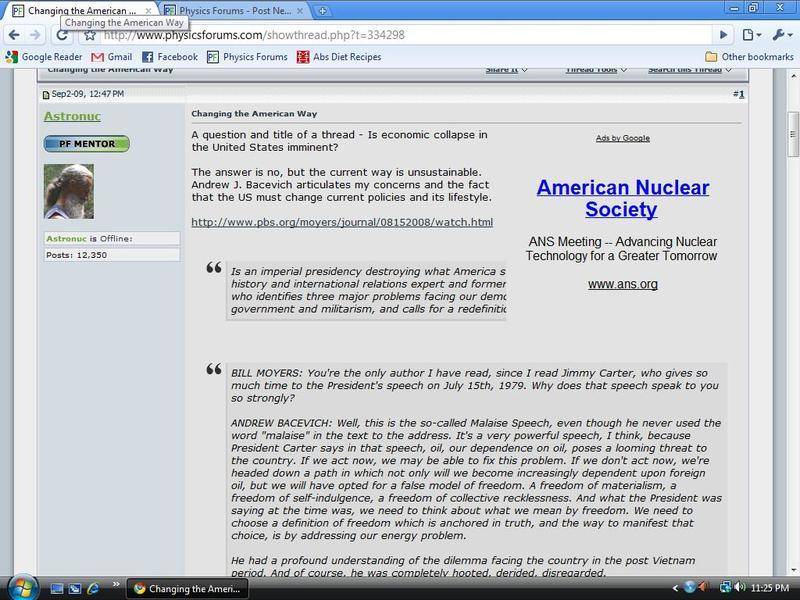800x600 pixels.
Task: Open the Physics Forums bookmark
Action: [247, 57]
